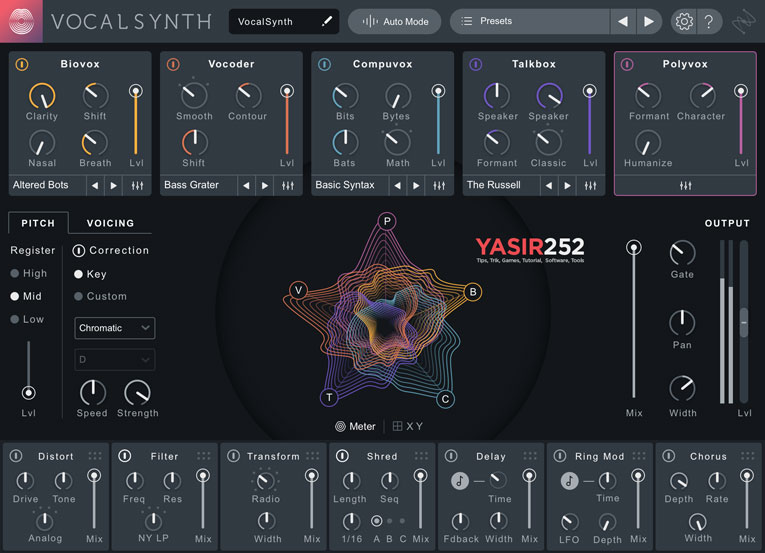This screenshot has width=765, height=553.
Task: Go to previous Compuvox preset
Action: click(398, 185)
